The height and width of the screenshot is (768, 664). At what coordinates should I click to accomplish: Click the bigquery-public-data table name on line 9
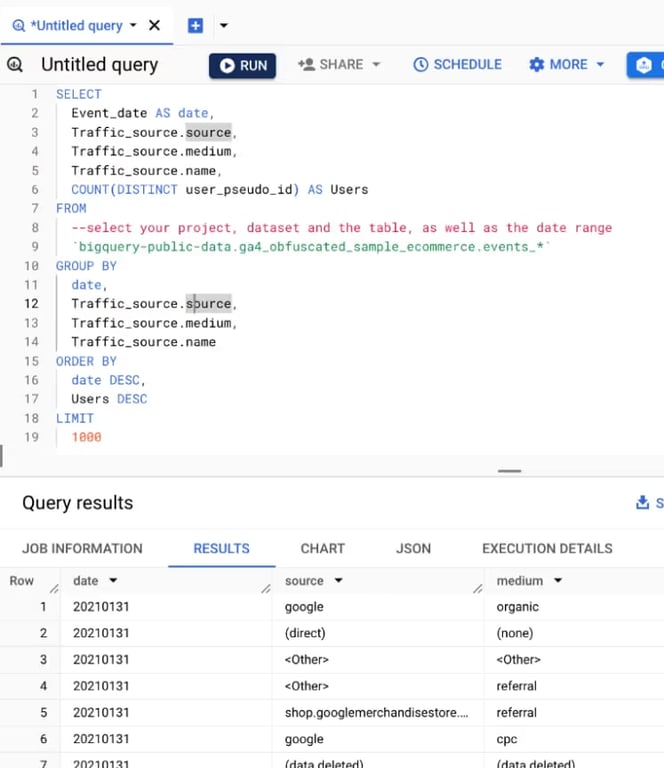pyautogui.click(x=311, y=247)
